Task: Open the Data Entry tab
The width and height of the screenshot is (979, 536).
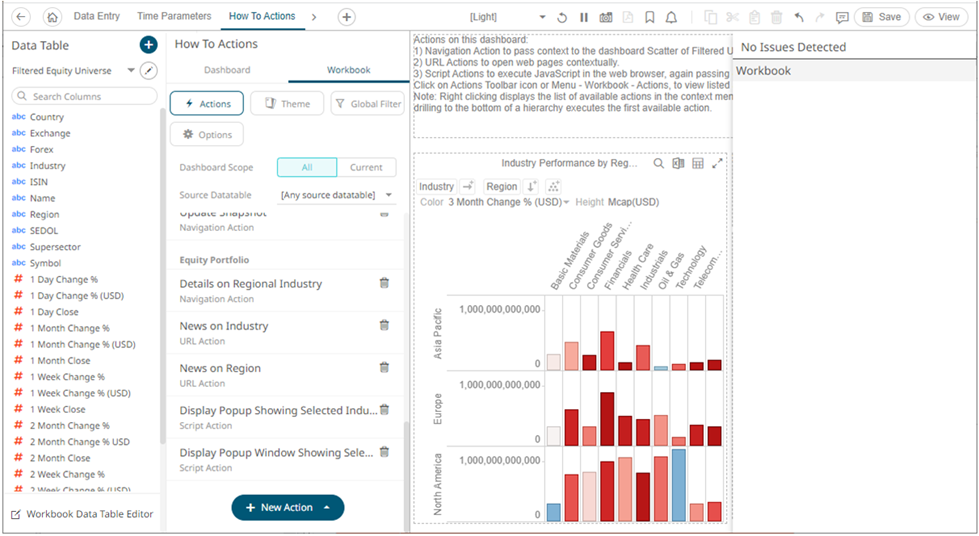Action: click(x=97, y=16)
